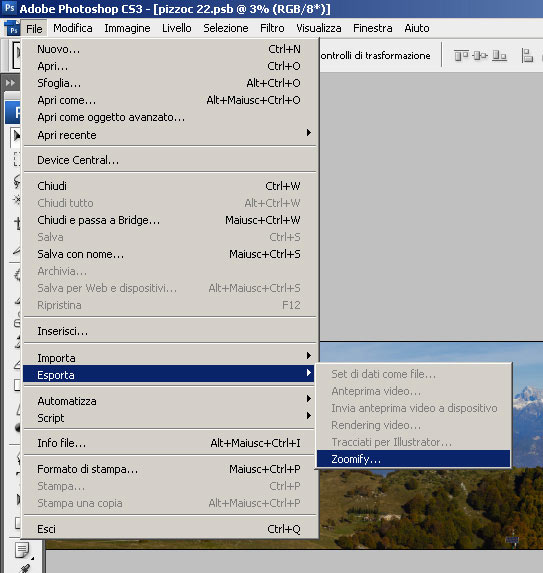Select the Notes tool in the toolbox
This screenshot has width=543, height=573.
coord(22,550)
